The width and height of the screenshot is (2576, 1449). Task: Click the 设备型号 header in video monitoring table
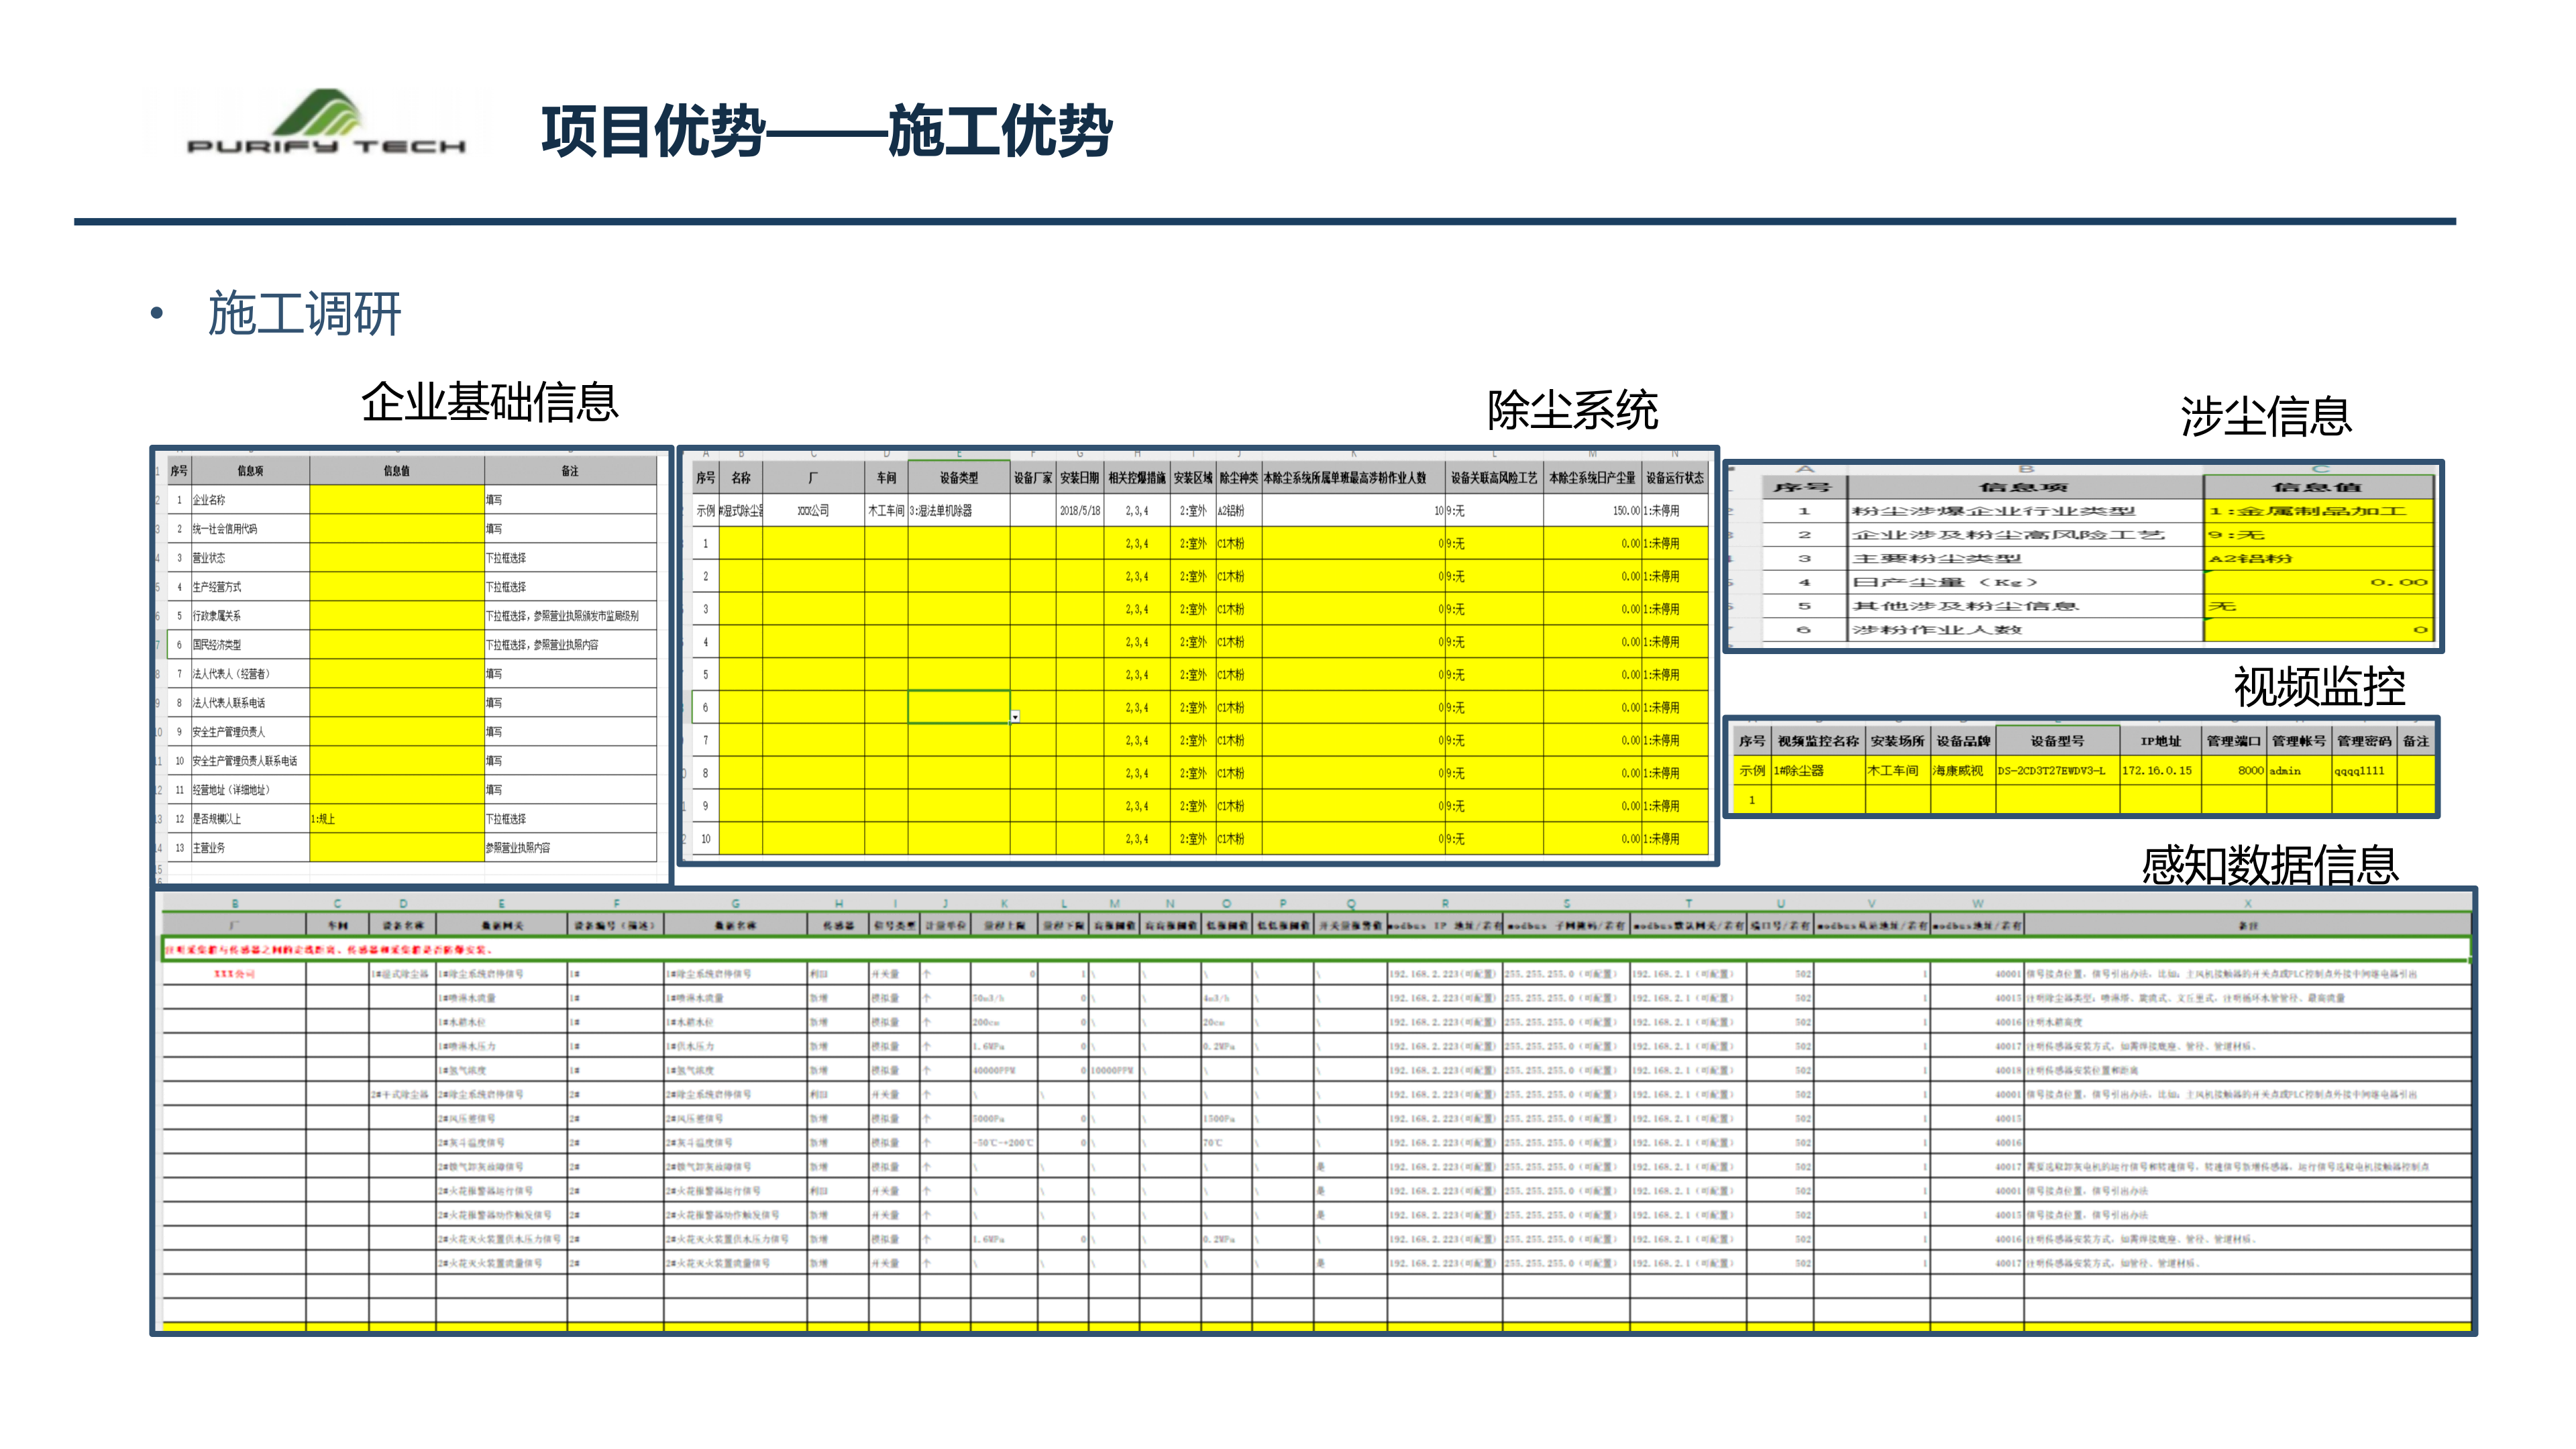(2058, 741)
